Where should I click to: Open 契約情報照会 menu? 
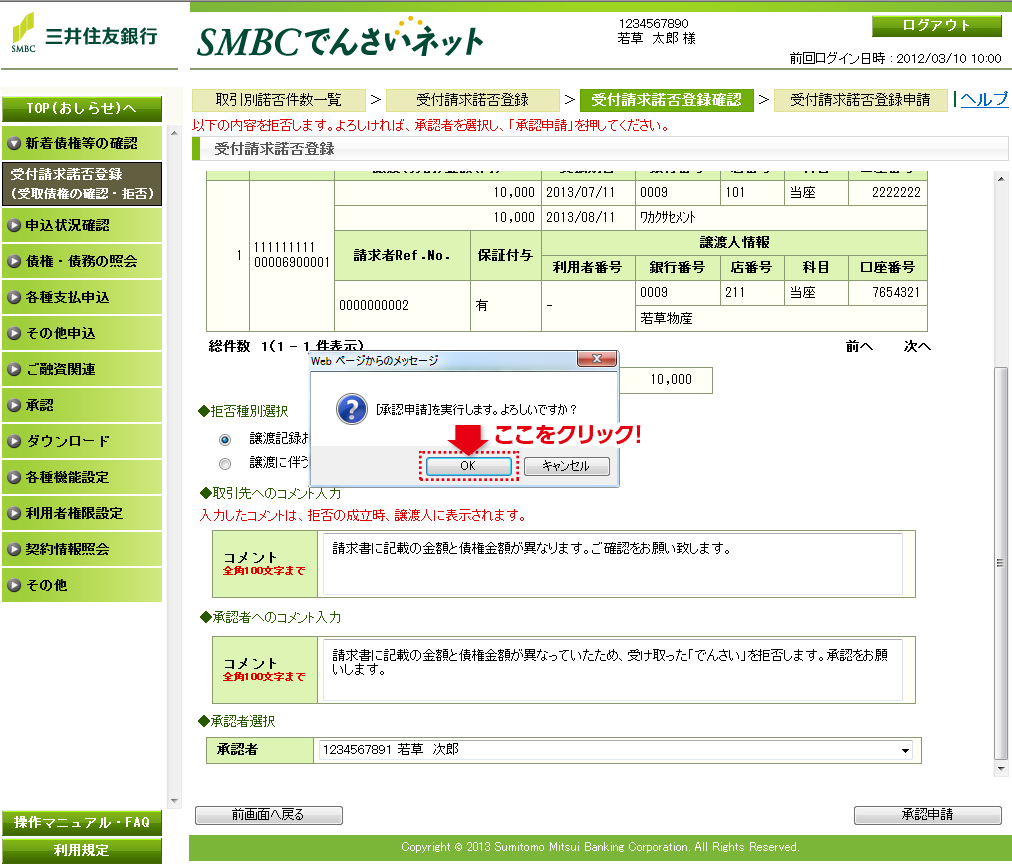coord(82,550)
